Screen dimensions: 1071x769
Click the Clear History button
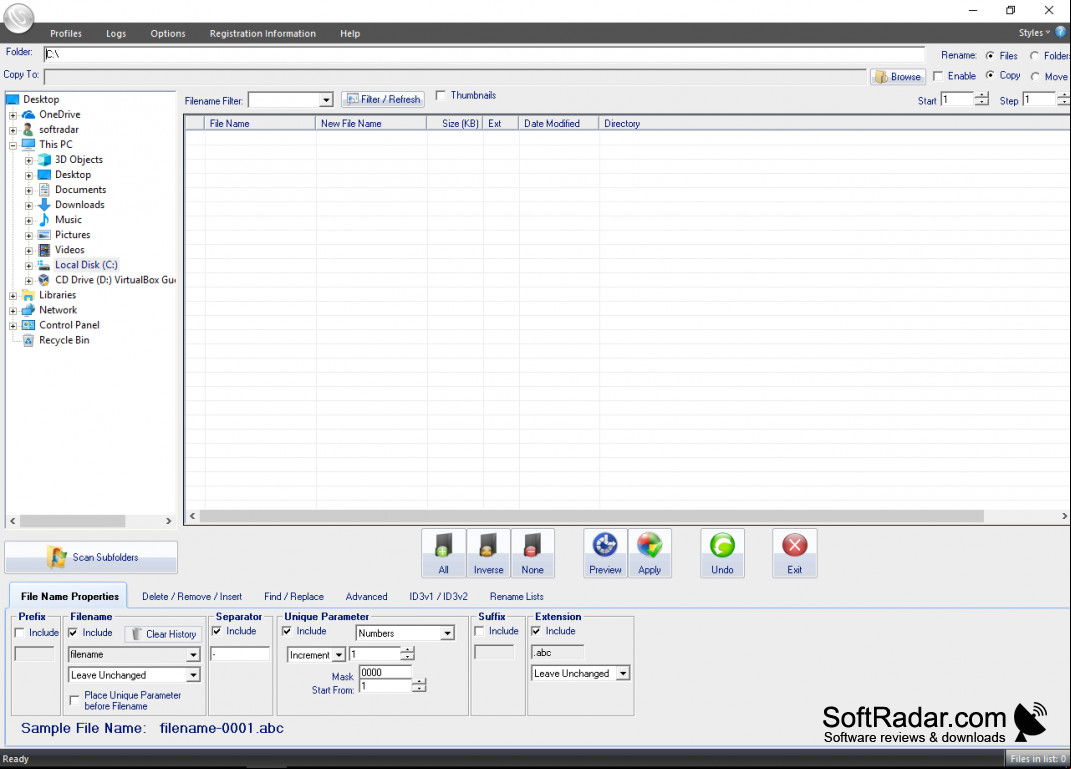tap(164, 634)
